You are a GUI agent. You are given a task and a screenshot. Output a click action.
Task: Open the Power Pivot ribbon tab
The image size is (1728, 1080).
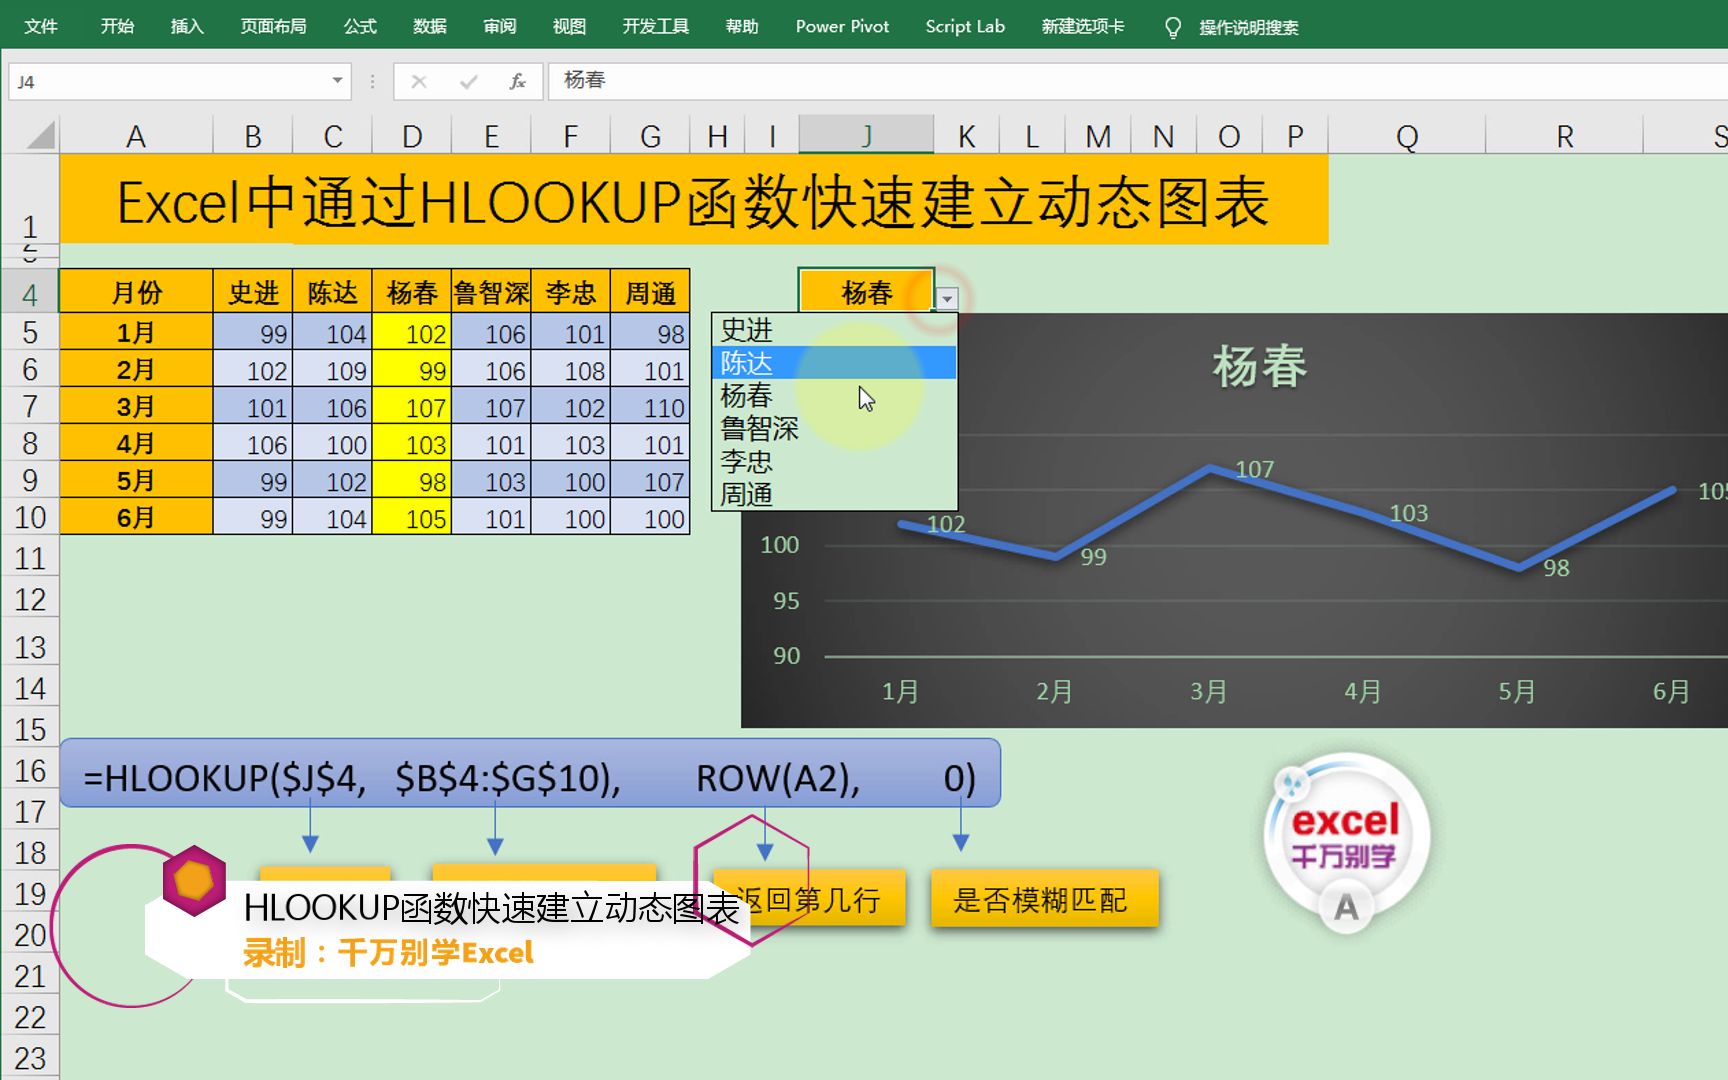point(841,27)
